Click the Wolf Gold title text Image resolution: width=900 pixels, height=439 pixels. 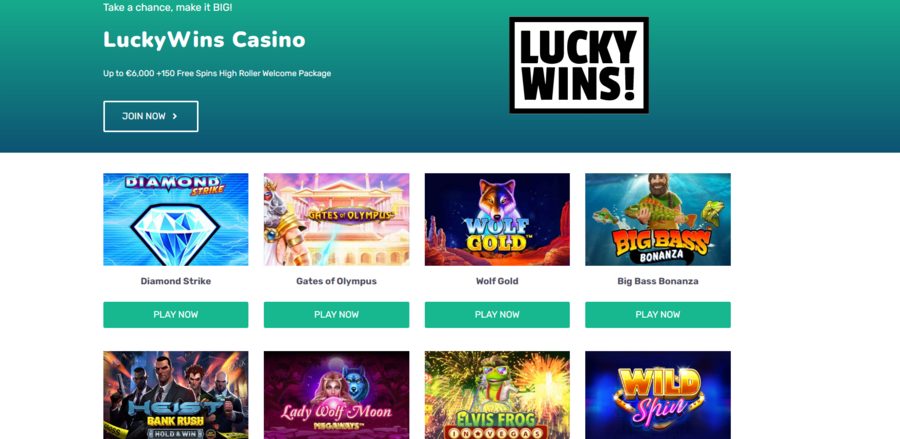click(x=497, y=281)
